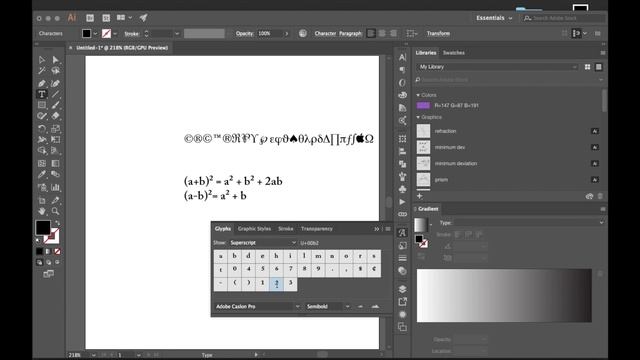Screen dimensions: 640x360
Task: Choose the None color mode button
Action: coord(57,251)
